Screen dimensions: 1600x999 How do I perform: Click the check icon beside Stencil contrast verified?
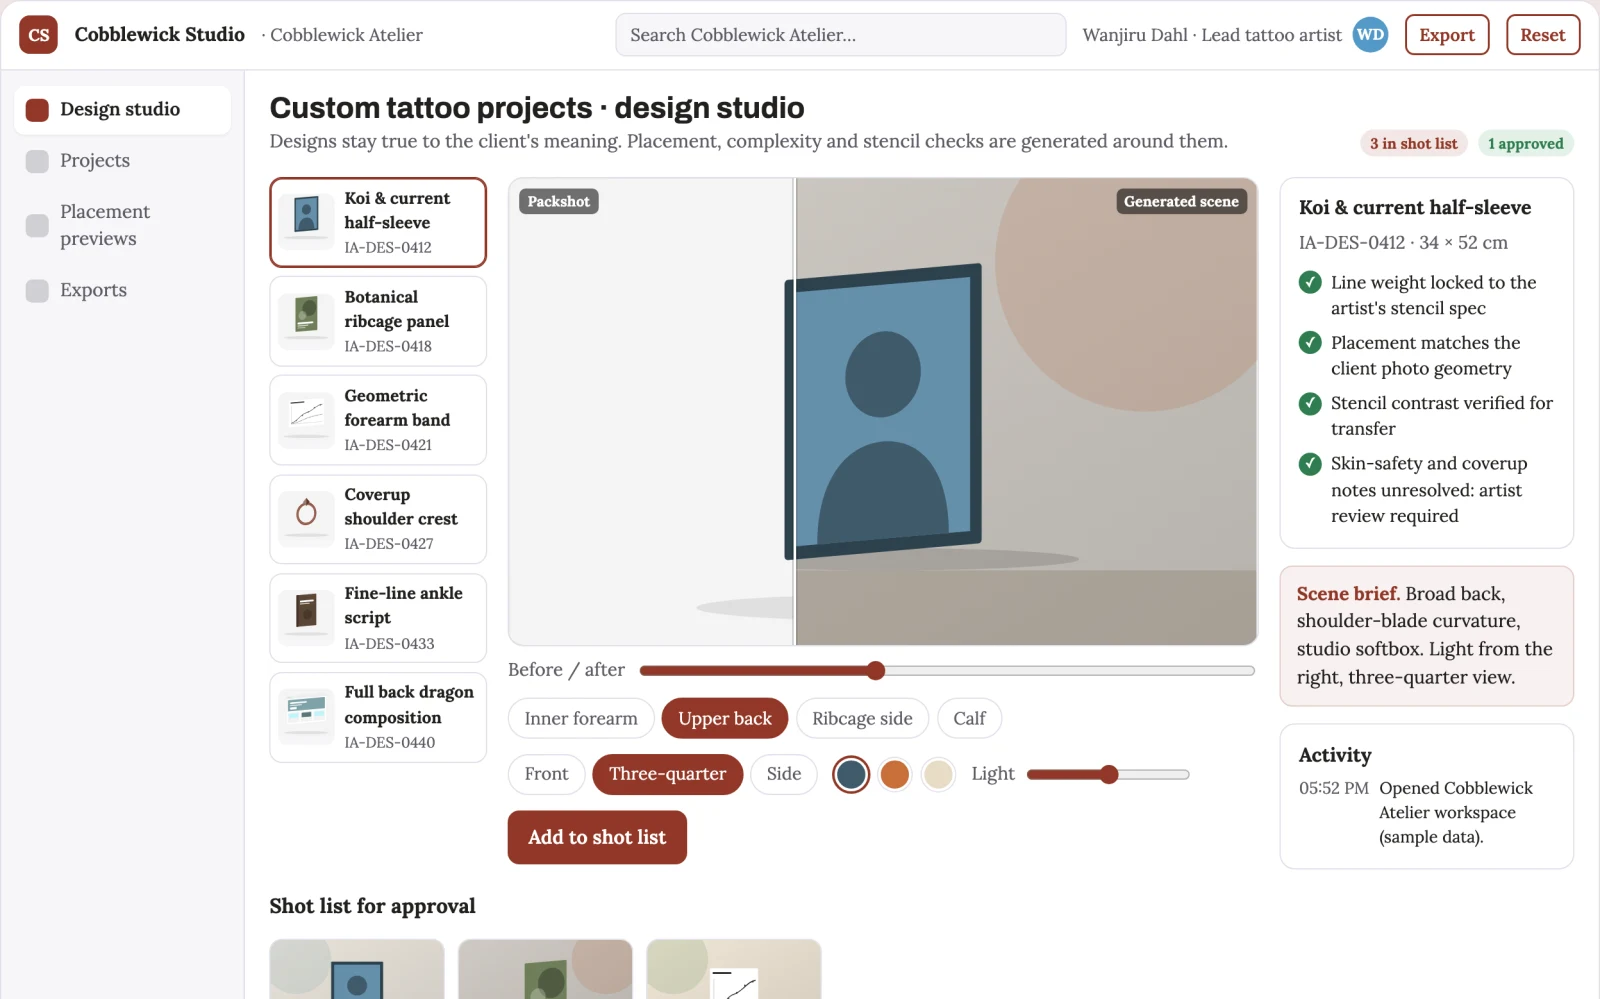click(x=1310, y=404)
